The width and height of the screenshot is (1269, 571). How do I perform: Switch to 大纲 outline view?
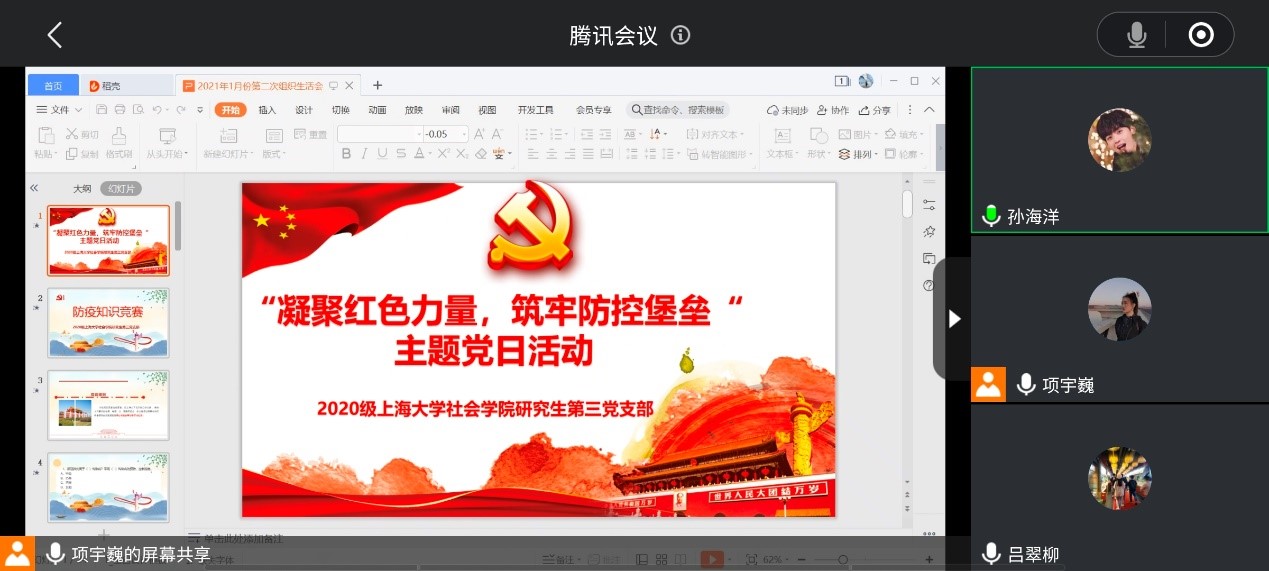pyautogui.click(x=81, y=188)
